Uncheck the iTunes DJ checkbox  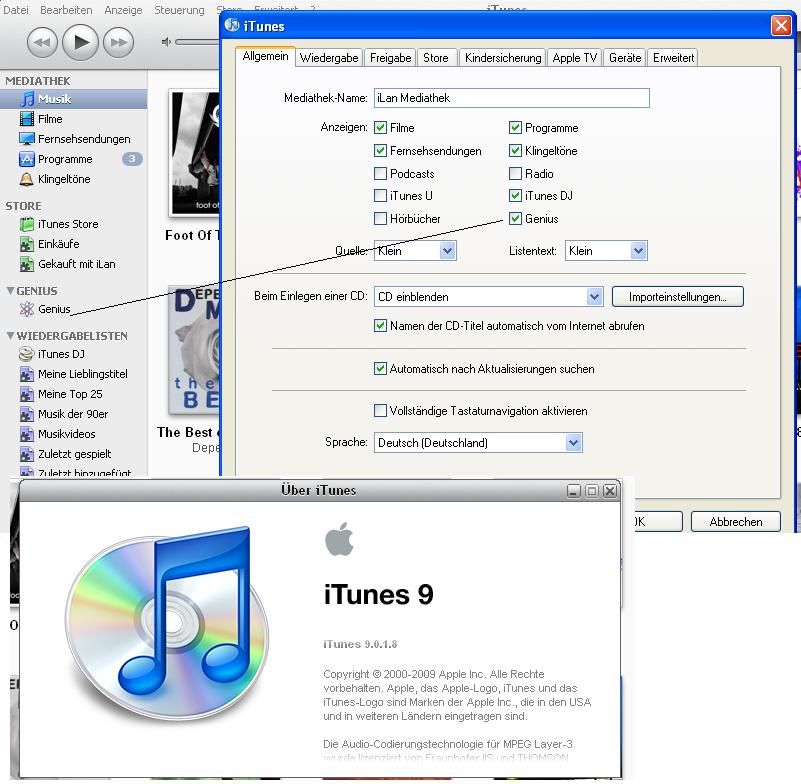(515, 196)
